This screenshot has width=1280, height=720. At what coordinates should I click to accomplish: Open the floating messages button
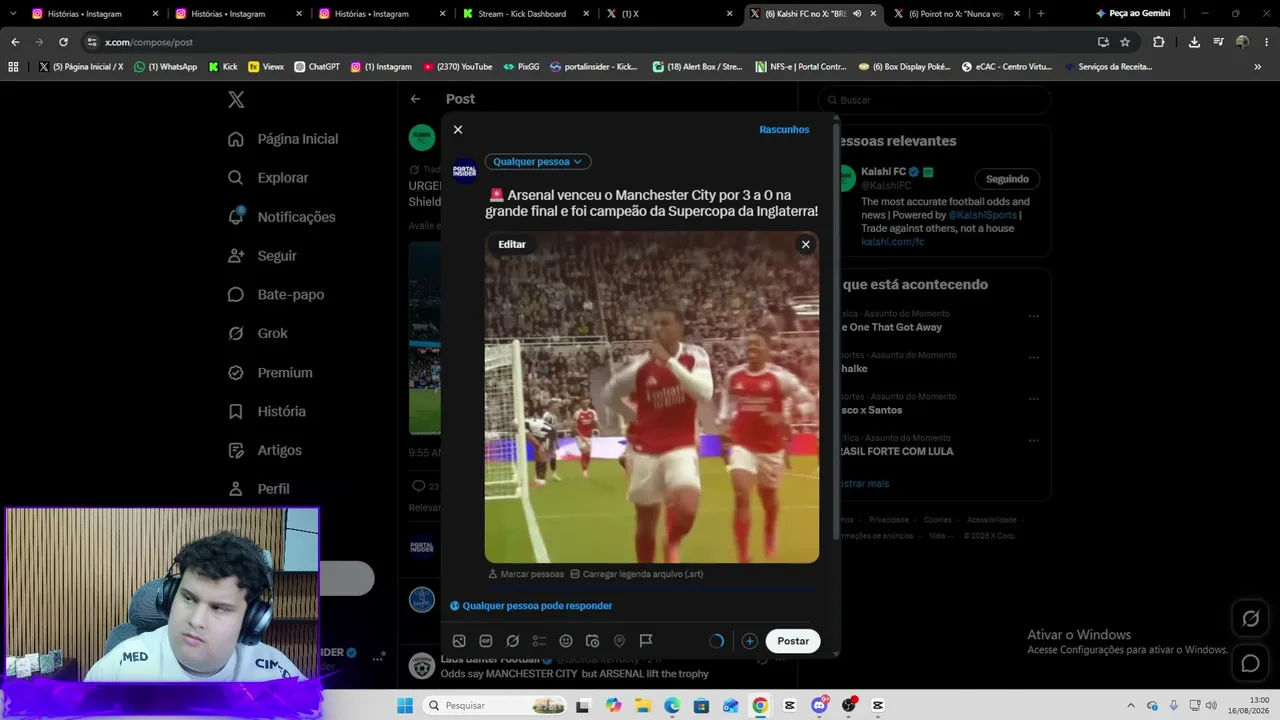(x=1251, y=663)
